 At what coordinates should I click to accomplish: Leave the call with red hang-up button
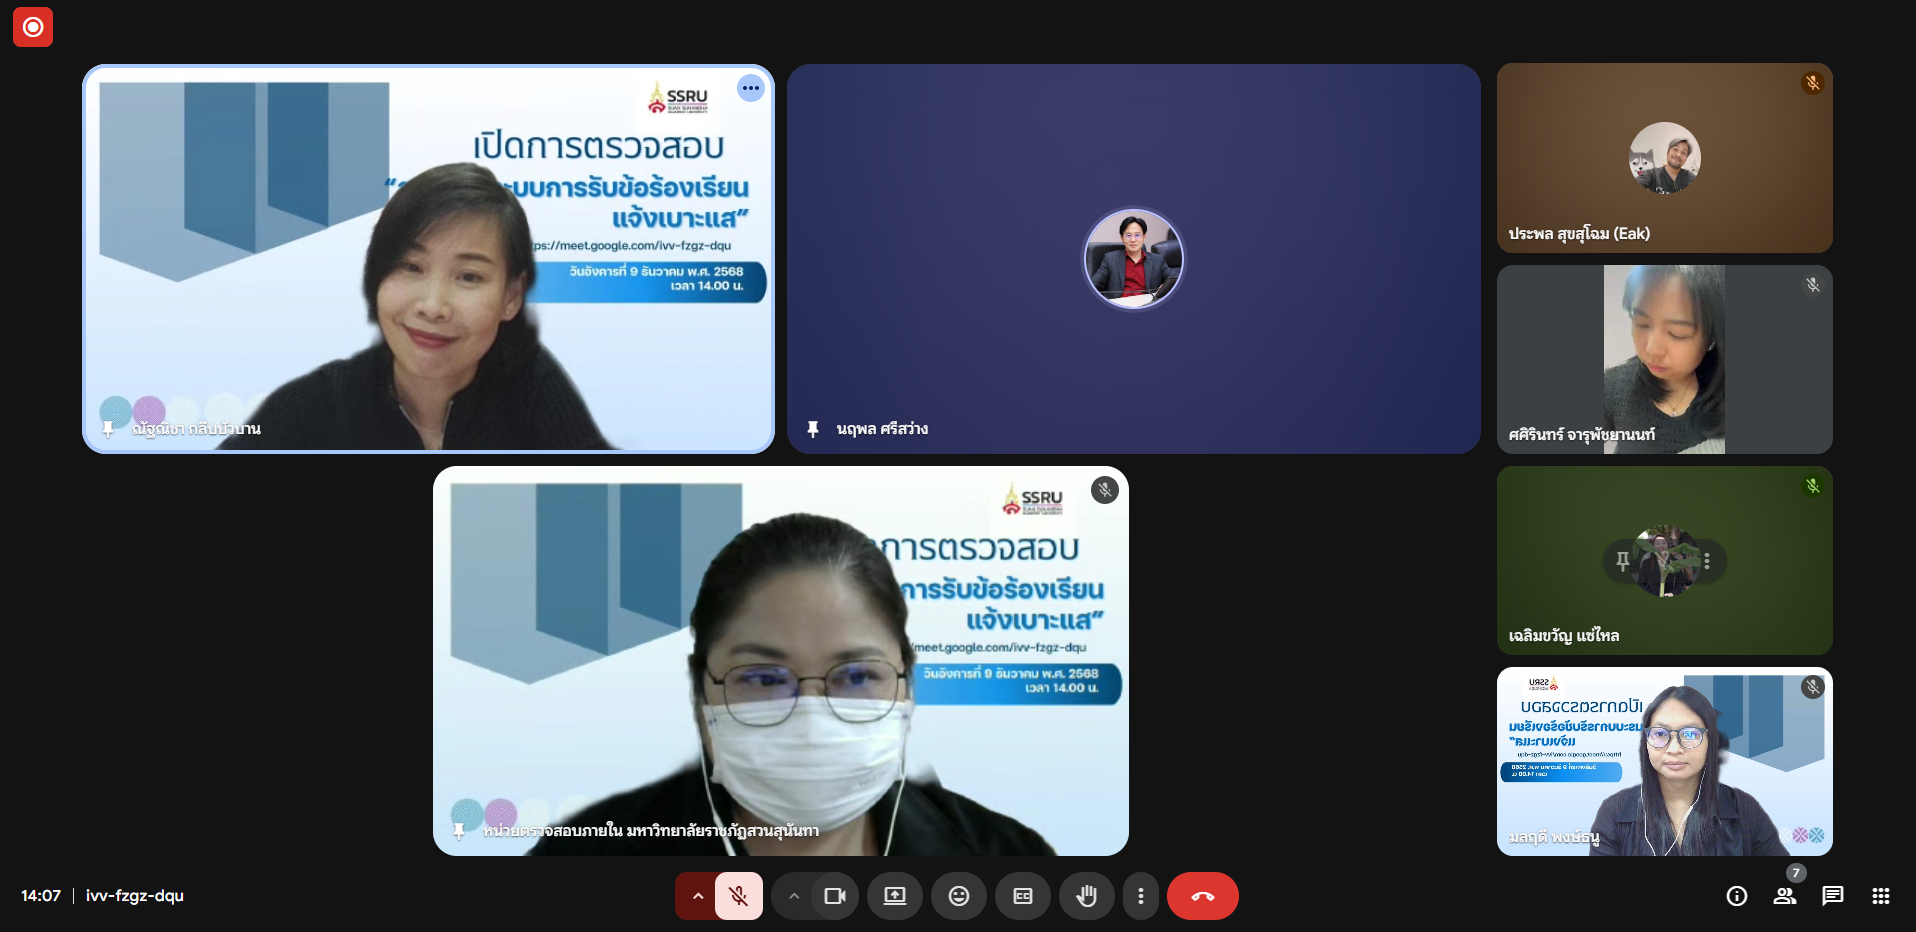tap(1202, 896)
